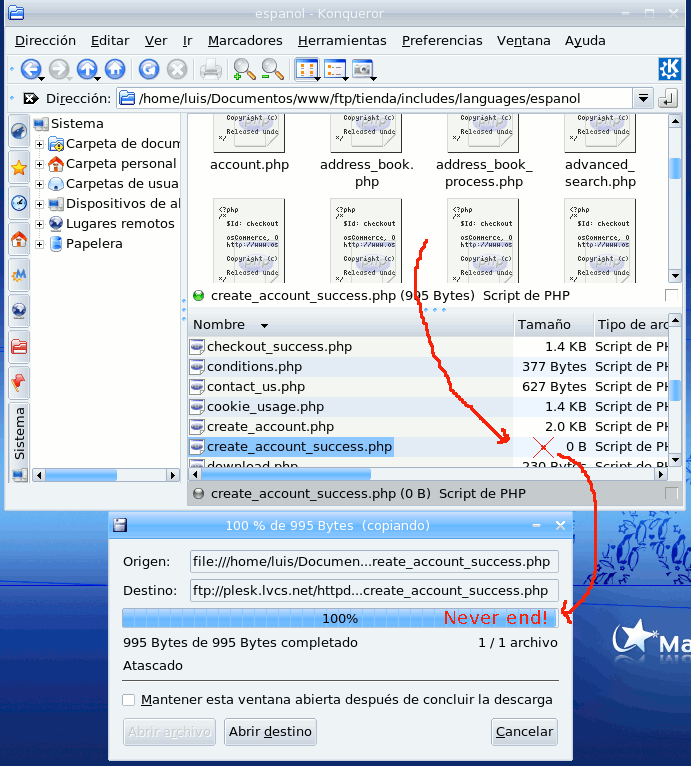Open Bookmarks star tab in sidebar
The height and width of the screenshot is (766, 691).
click(18, 167)
